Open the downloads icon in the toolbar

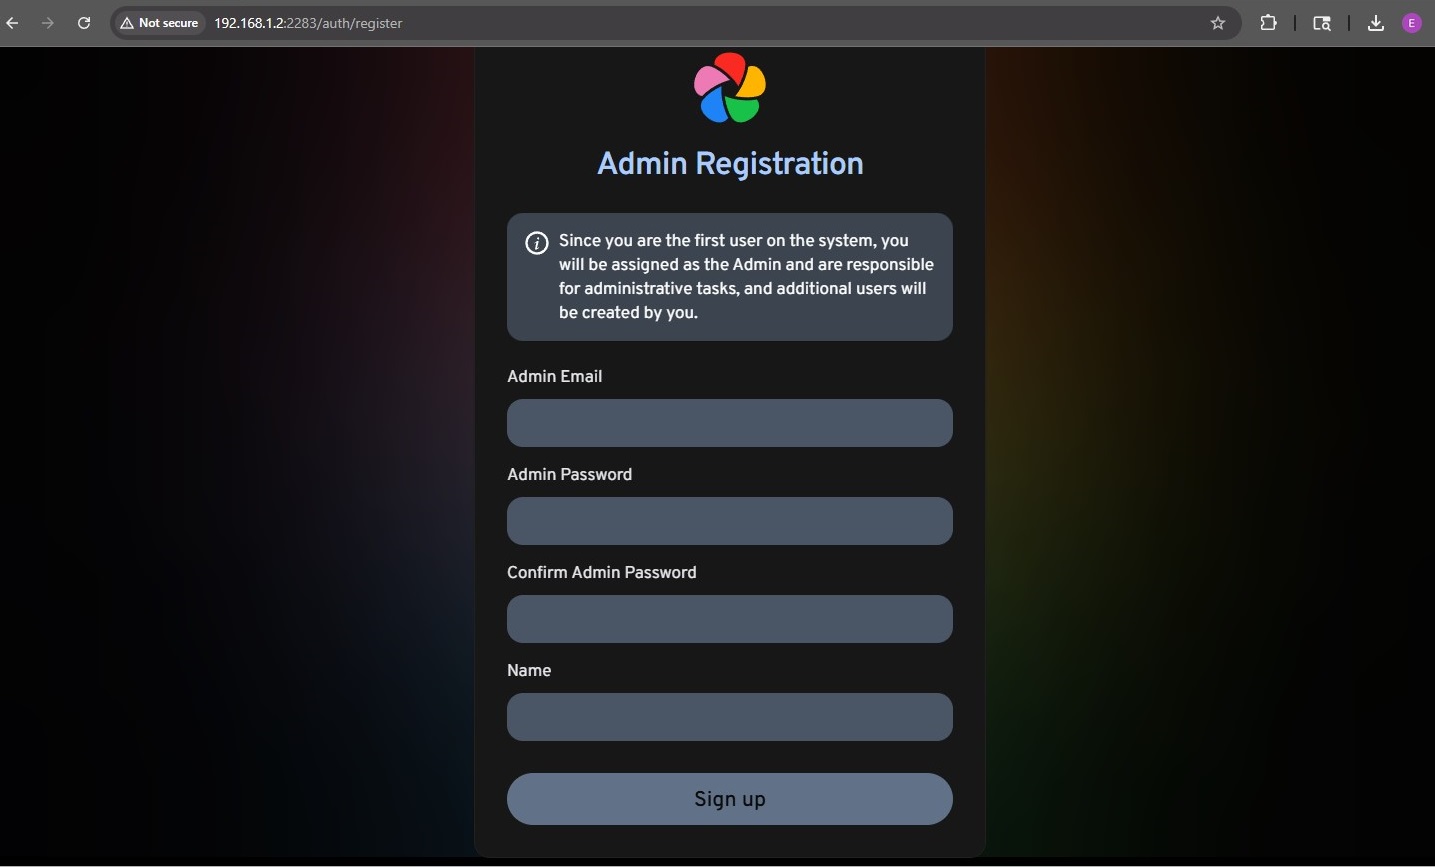[x=1376, y=23]
